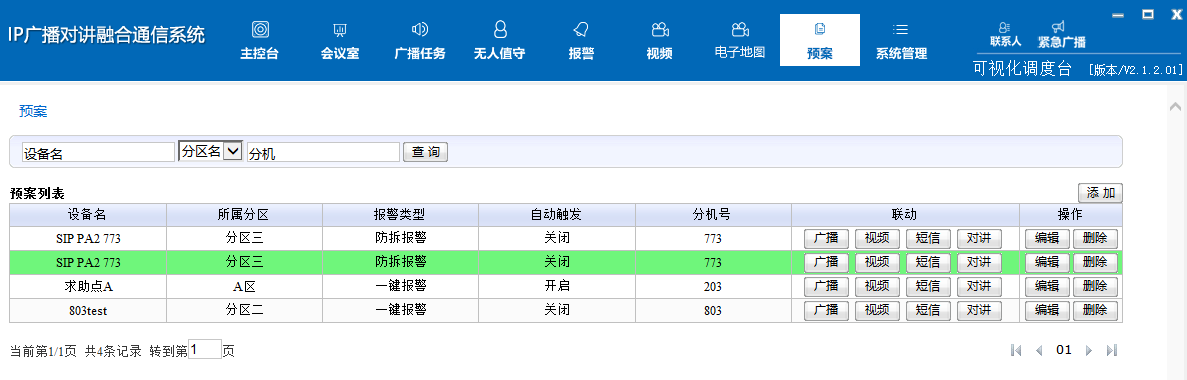Select the 分区二 zone cell
1187x380 pixels.
pyautogui.click(x=245, y=310)
